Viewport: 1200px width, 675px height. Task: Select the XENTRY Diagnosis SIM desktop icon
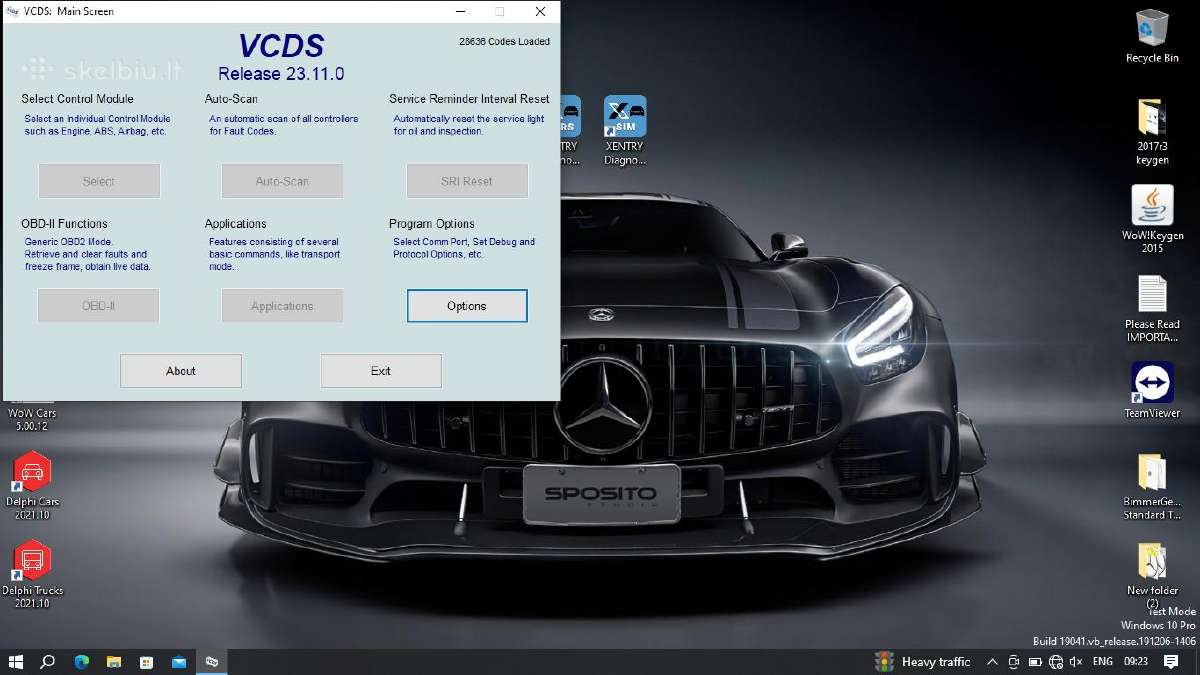(625, 131)
